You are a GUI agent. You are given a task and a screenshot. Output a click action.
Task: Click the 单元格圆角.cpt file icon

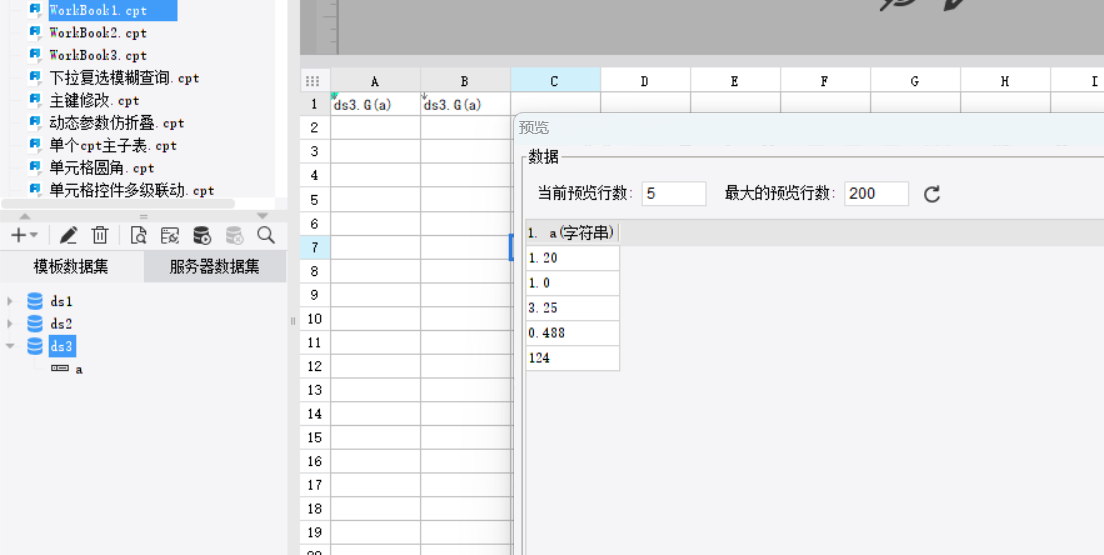click(x=34, y=168)
